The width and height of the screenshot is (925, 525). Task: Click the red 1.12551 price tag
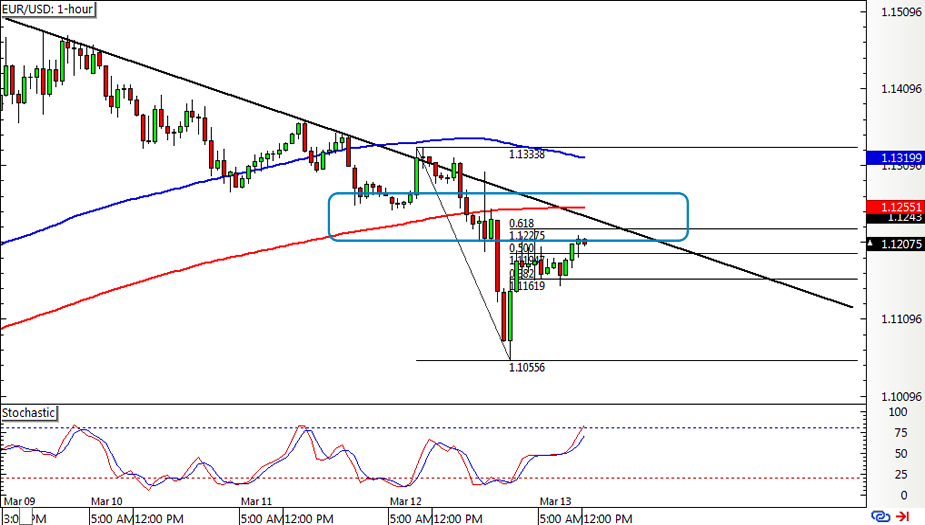pos(896,207)
